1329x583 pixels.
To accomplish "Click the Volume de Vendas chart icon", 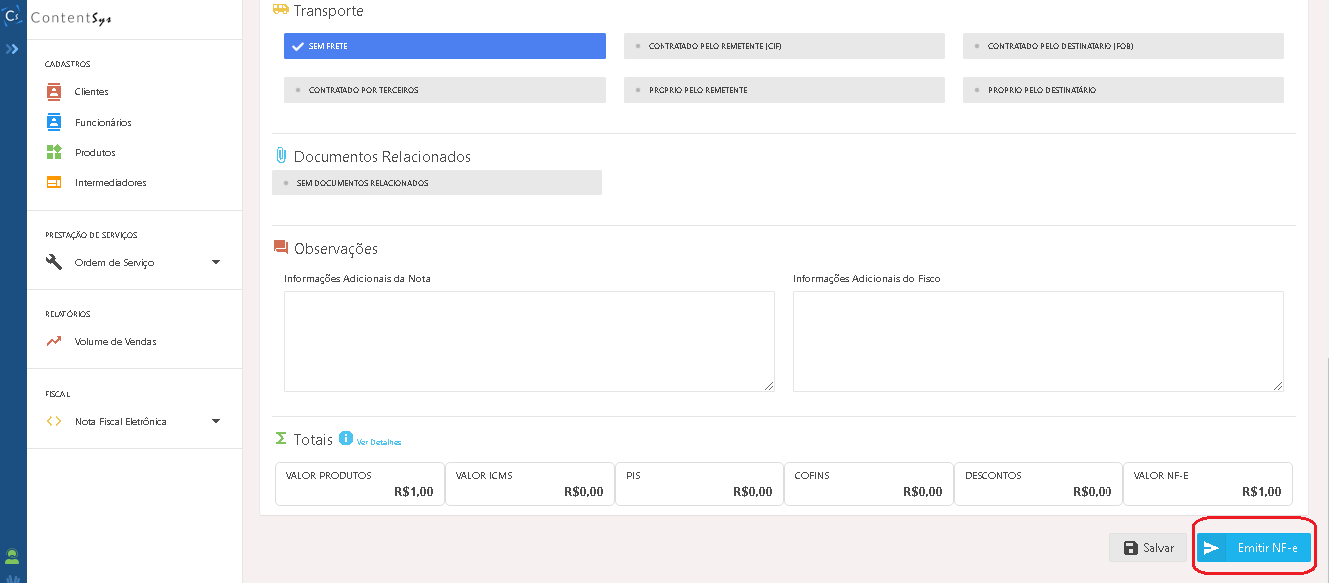I will (x=54, y=342).
